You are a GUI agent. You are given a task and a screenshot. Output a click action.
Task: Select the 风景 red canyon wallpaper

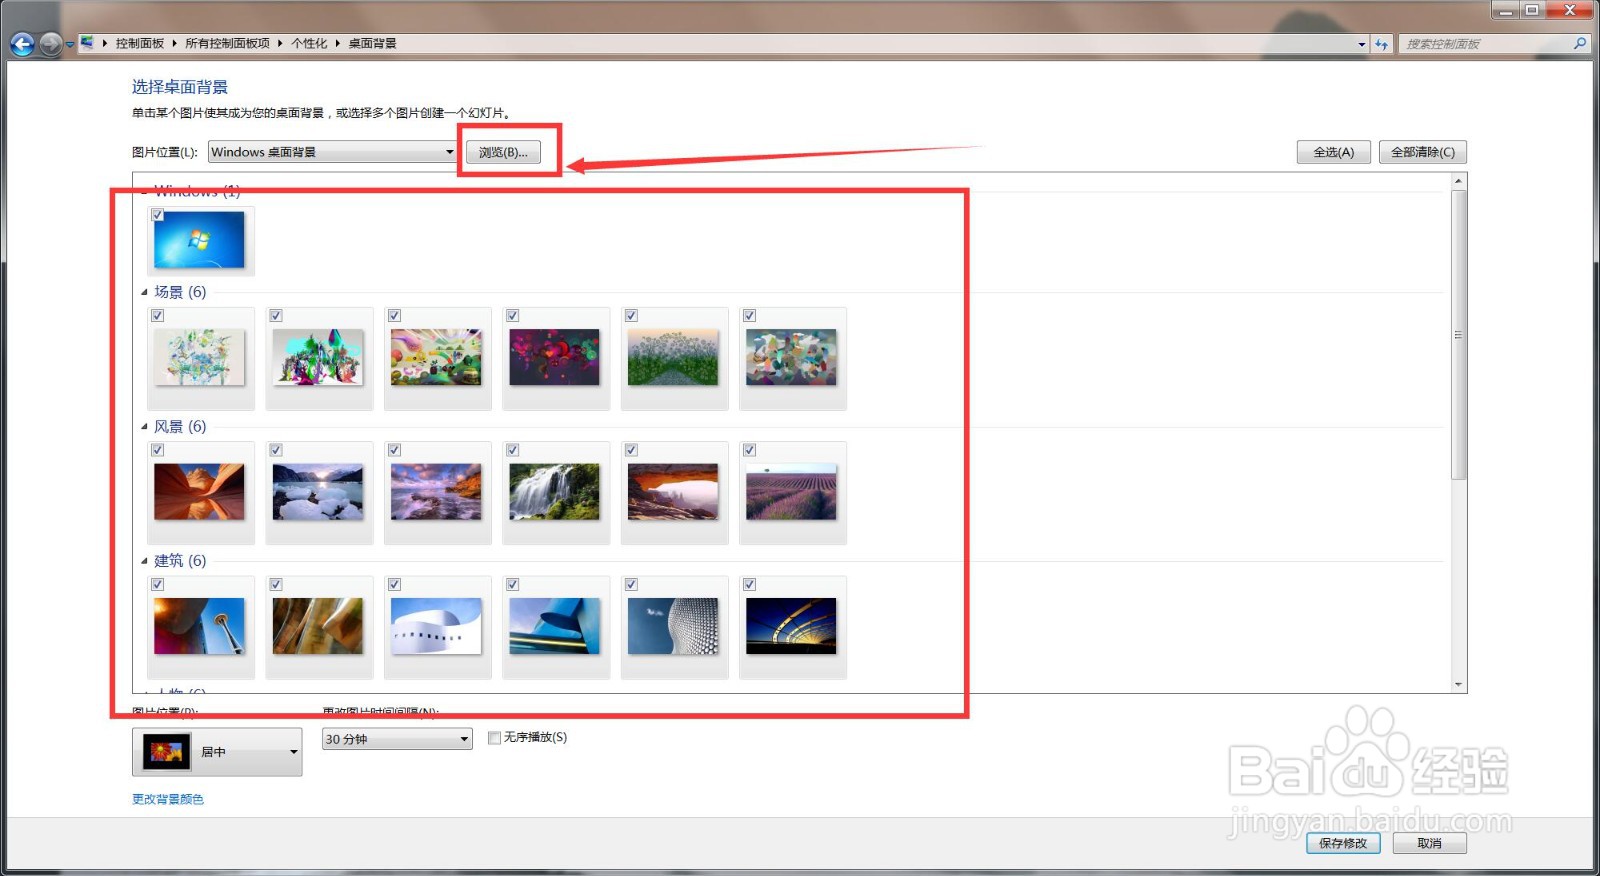pyautogui.click(x=199, y=491)
